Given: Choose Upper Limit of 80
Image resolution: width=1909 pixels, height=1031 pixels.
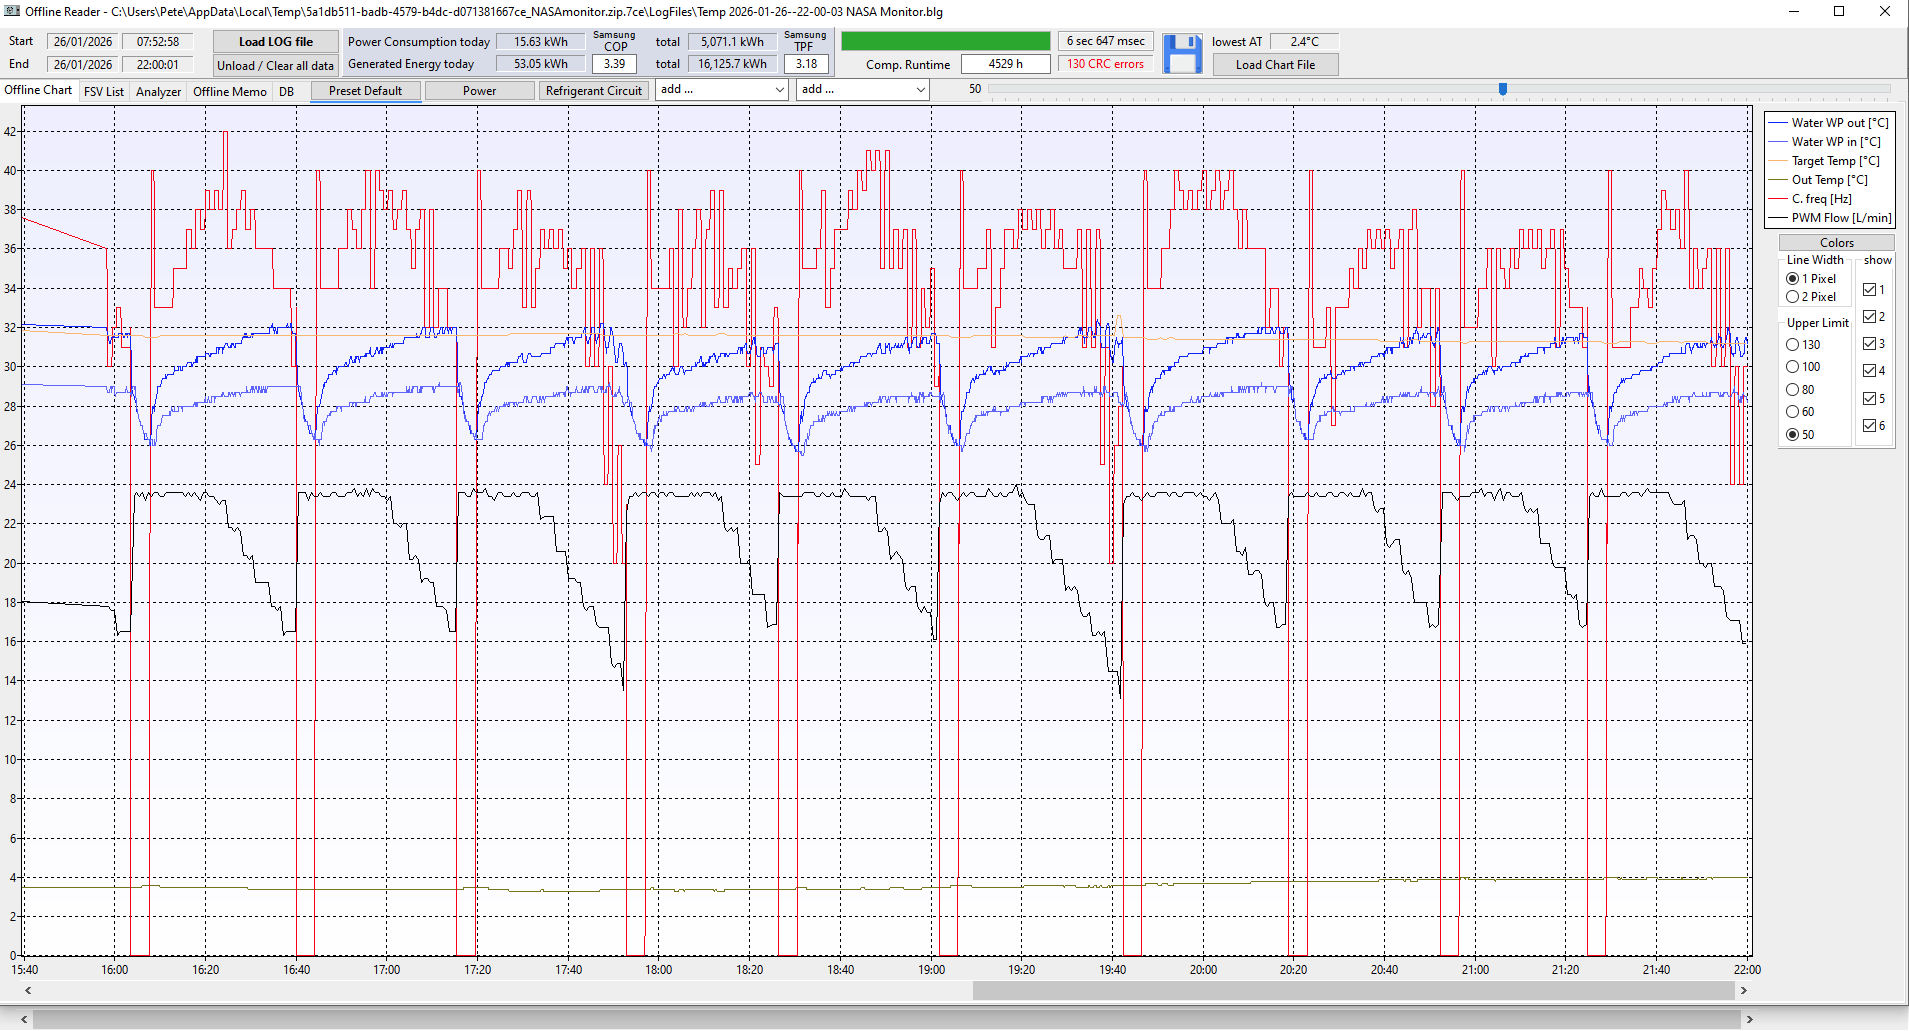Looking at the screenshot, I should 1793,390.
